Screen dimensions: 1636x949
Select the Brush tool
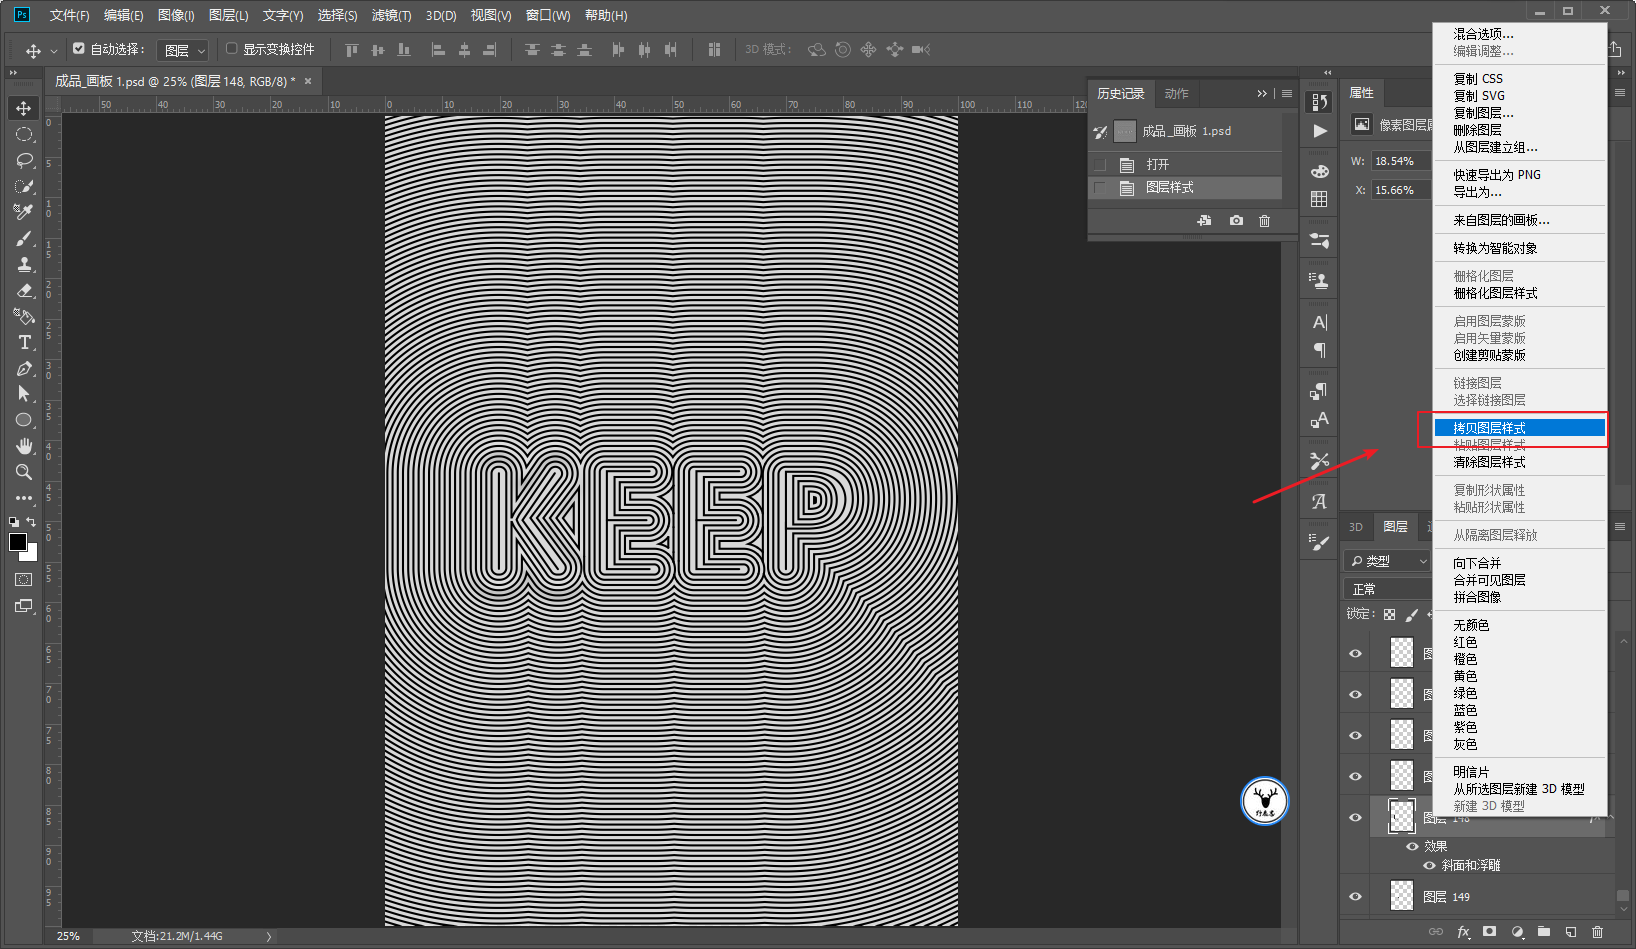pos(24,238)
